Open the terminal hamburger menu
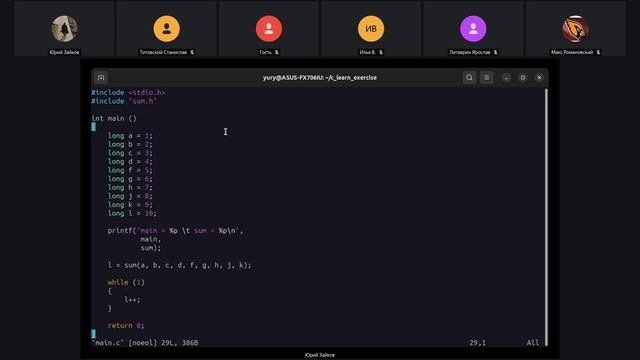This screenshot has width=640, height=360. click(x=487, y=78)
